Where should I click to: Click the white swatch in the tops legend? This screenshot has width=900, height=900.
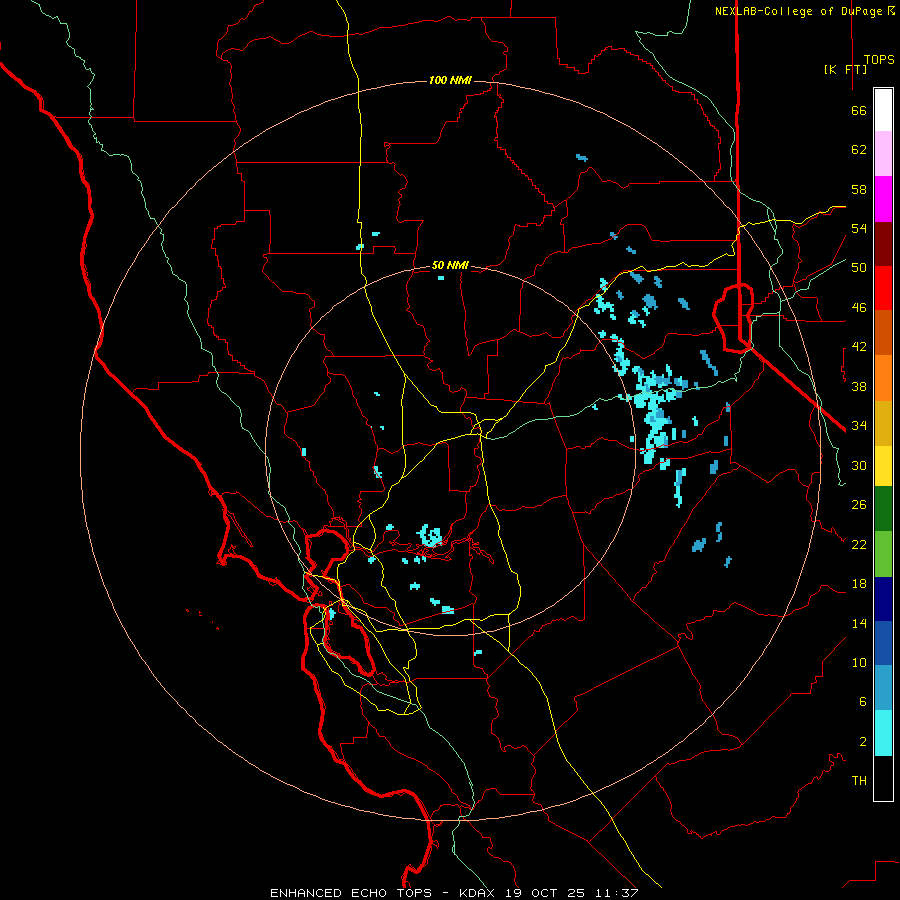coord(883,110)
